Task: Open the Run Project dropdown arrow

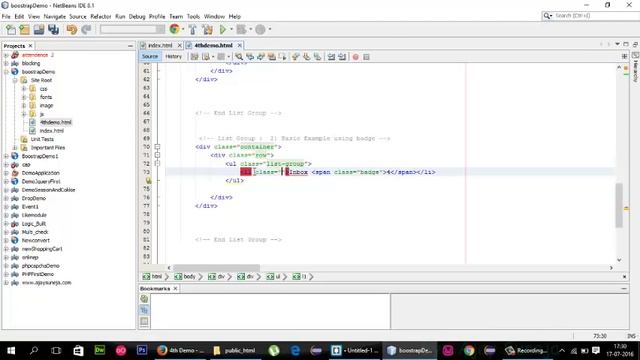Action: [x=231, y=29]
